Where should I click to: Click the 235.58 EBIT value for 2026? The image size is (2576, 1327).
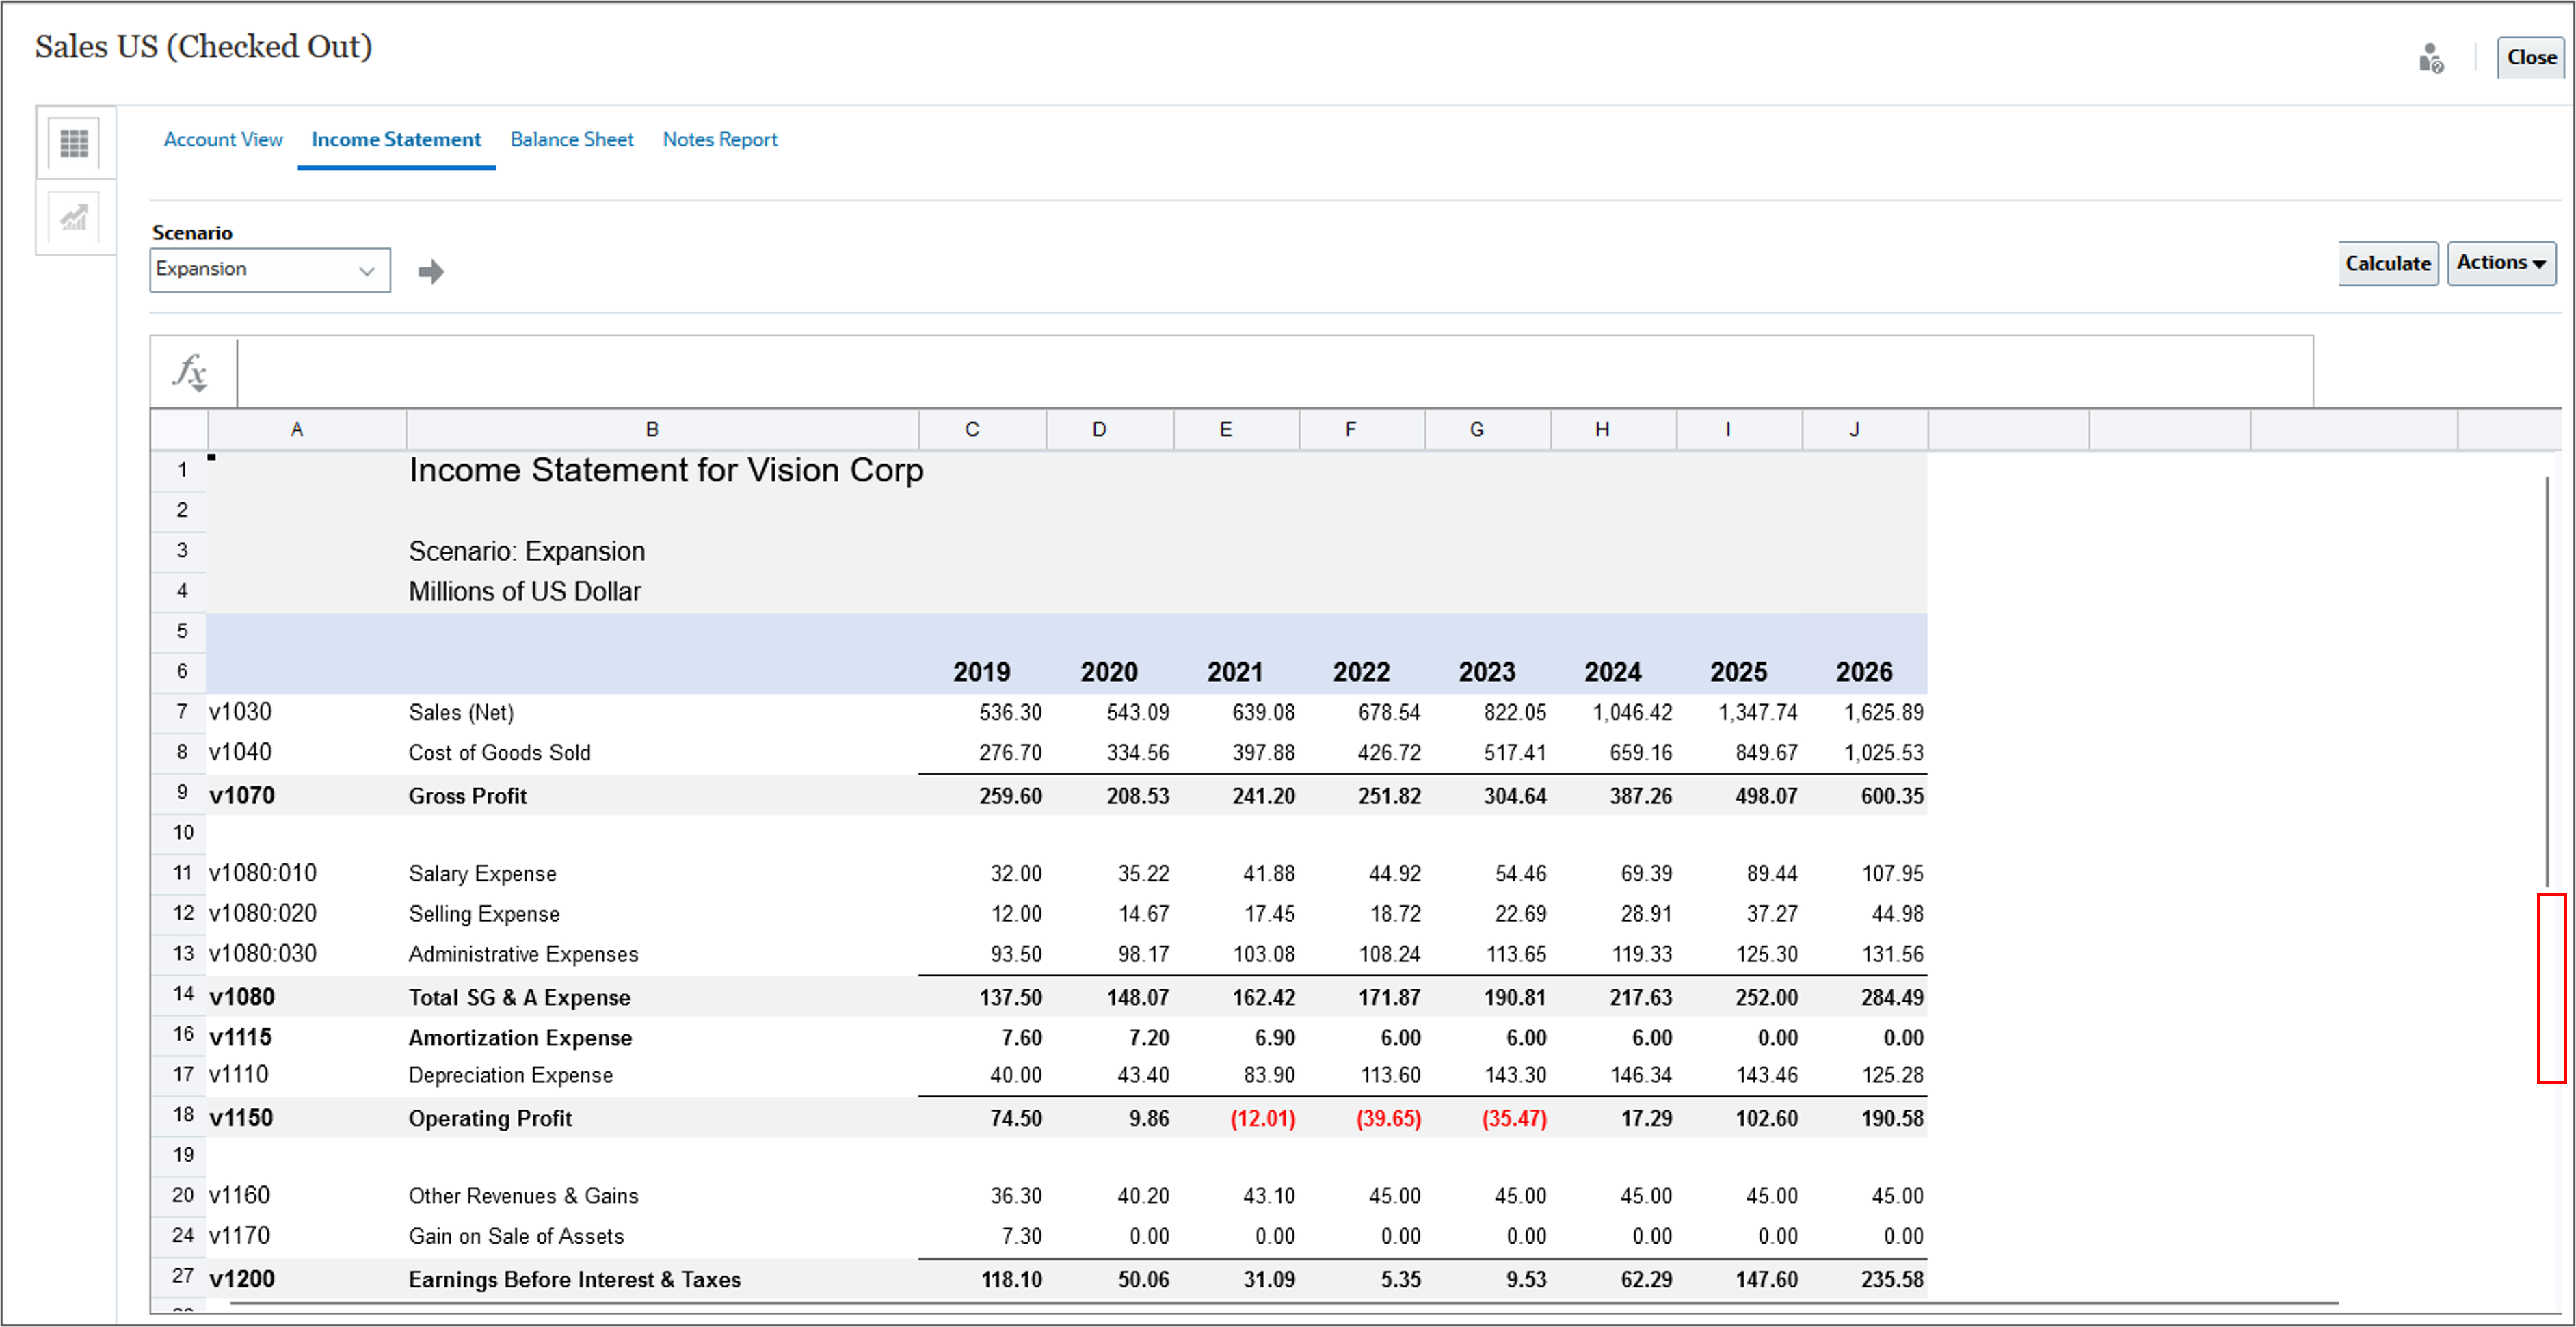pos(1892,1279)
